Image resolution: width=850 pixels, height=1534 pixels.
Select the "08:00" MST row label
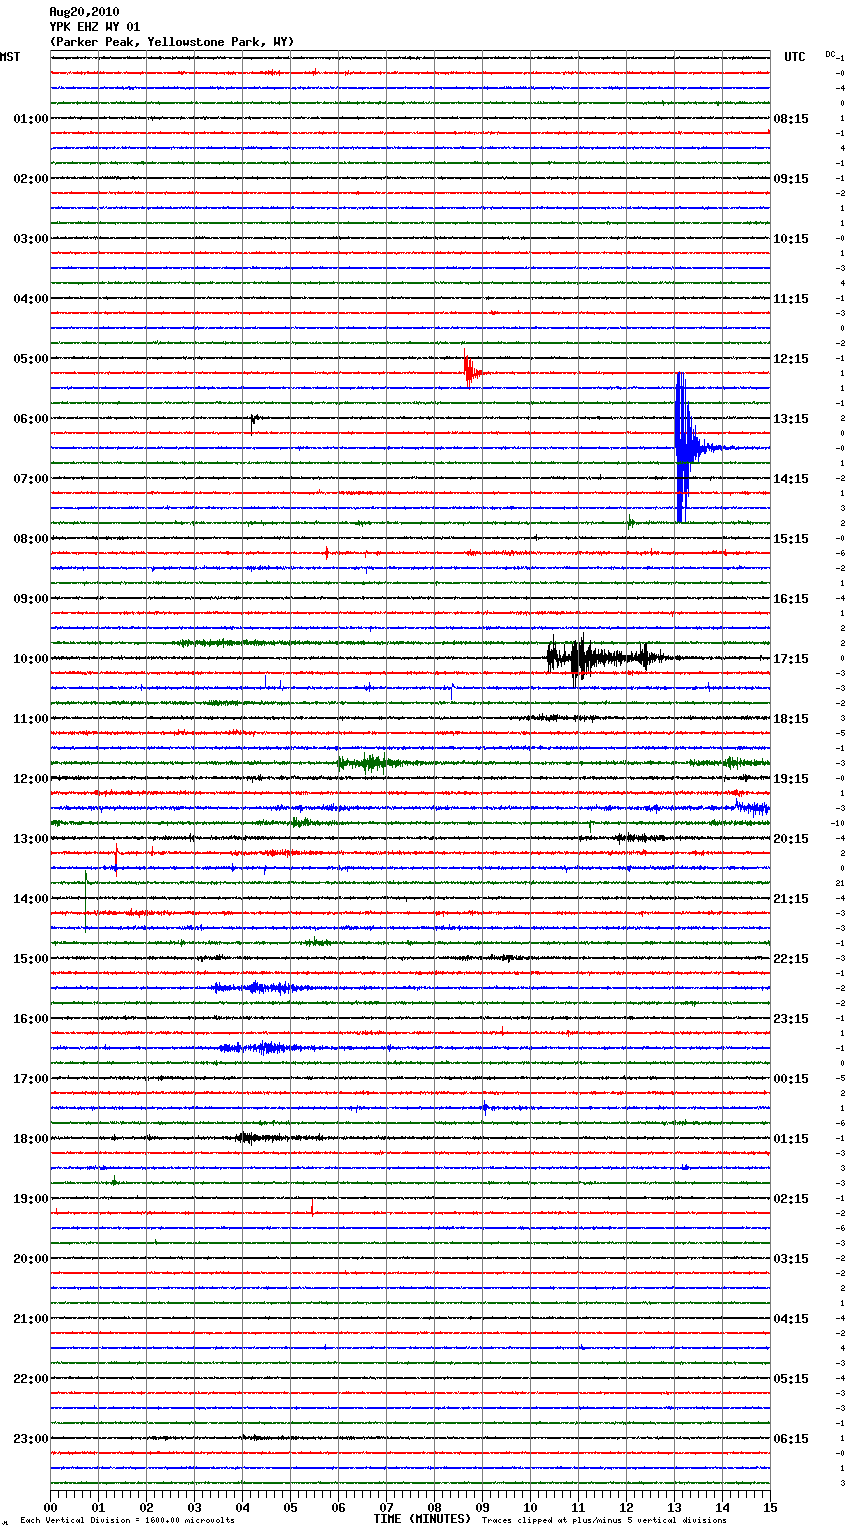[30, 539]
